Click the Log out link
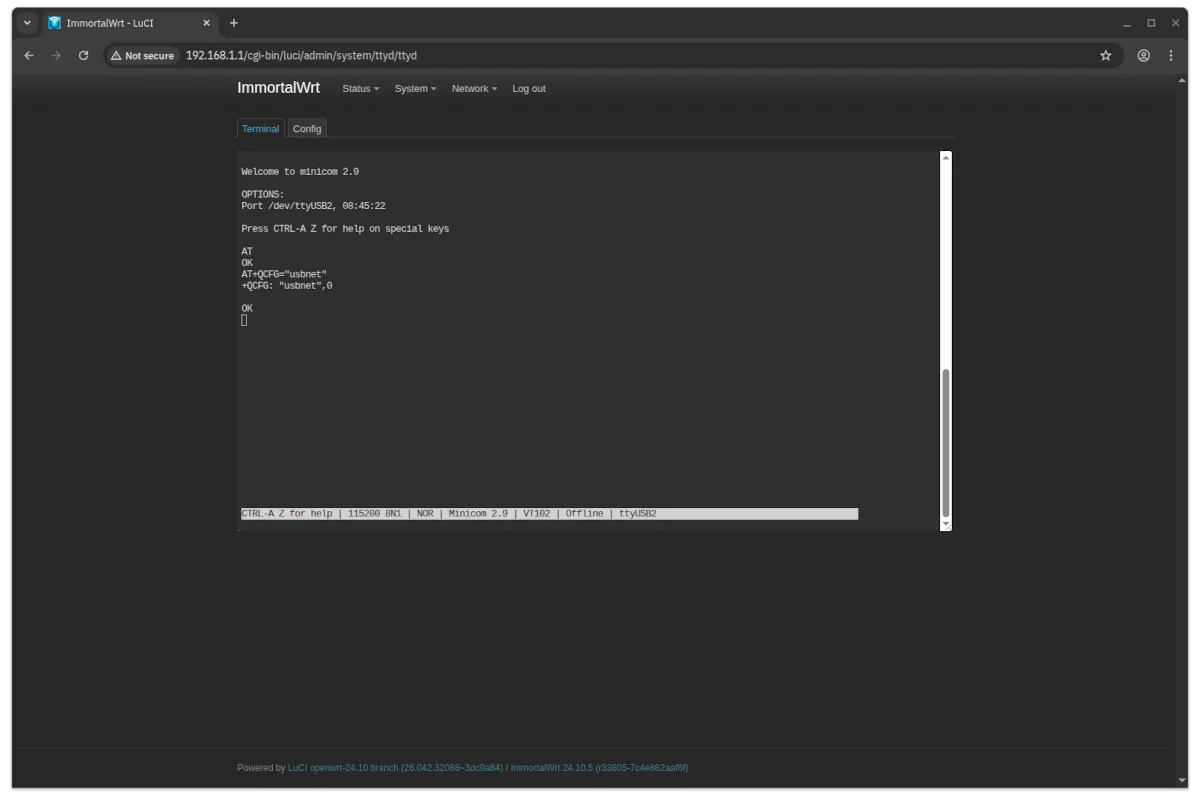The image size is (1200, 812). tap(529, 89)
